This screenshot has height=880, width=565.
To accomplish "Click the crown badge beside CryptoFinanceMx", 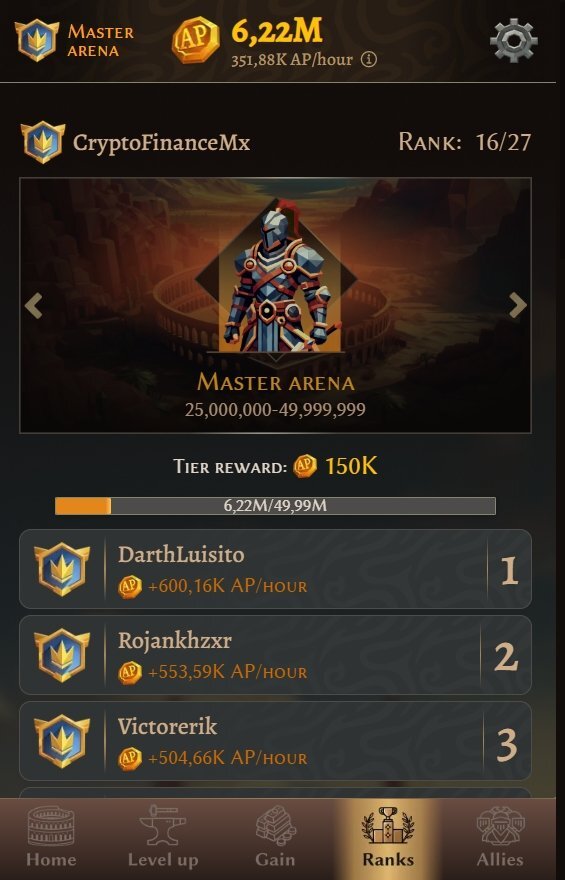I will click(x=43, y=143).
